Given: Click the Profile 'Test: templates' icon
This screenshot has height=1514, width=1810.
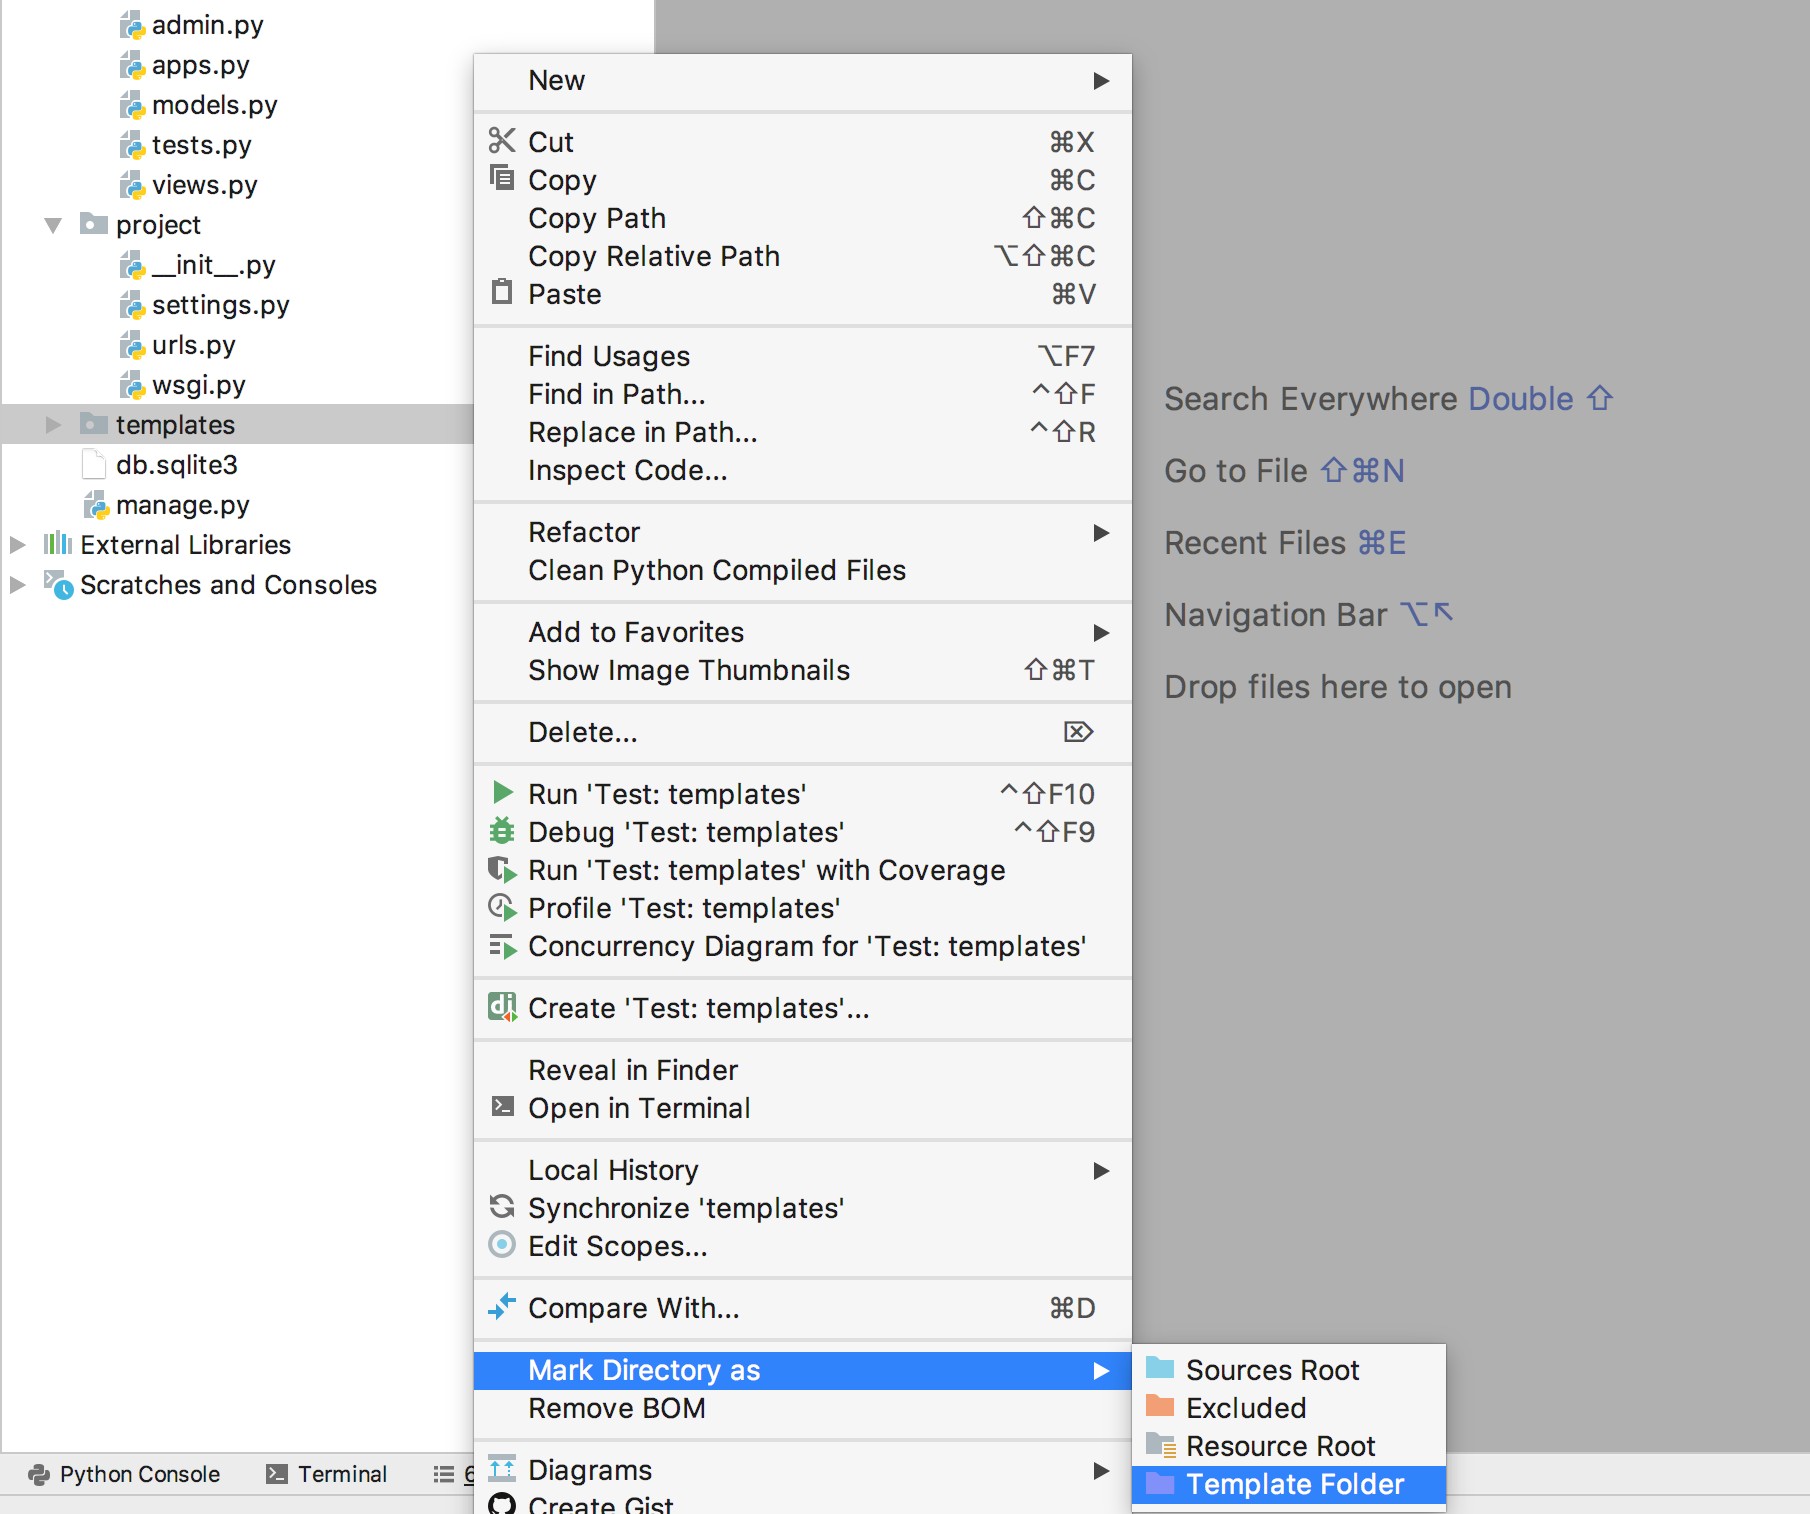Looking at the screenshot, I should [x=502, y=907].
